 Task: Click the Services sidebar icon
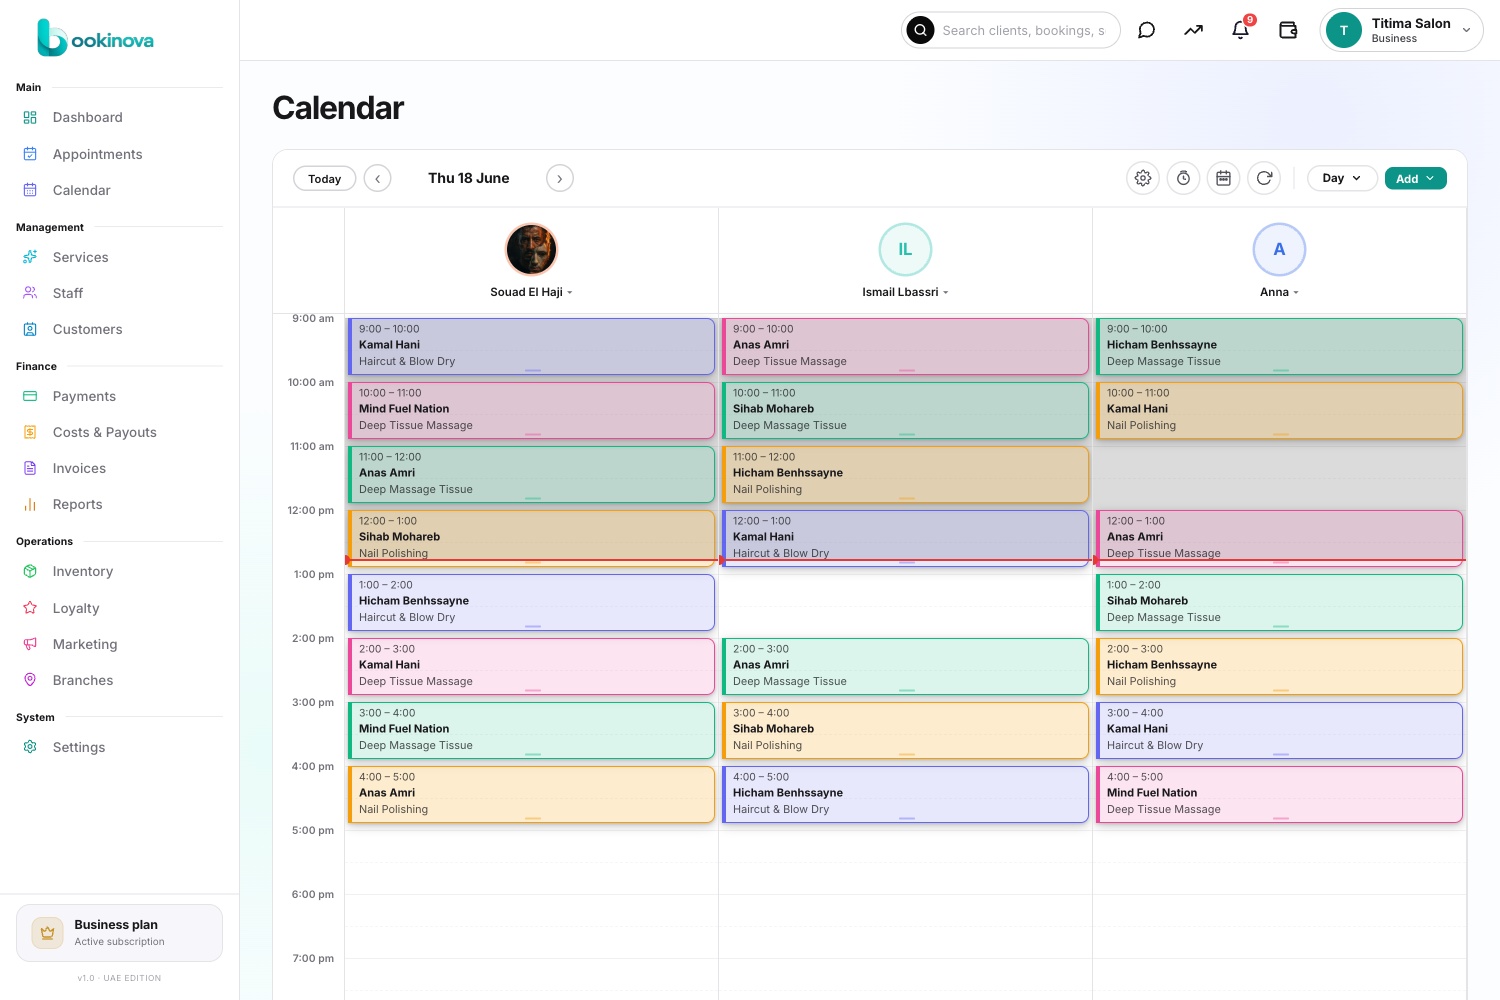30,257
